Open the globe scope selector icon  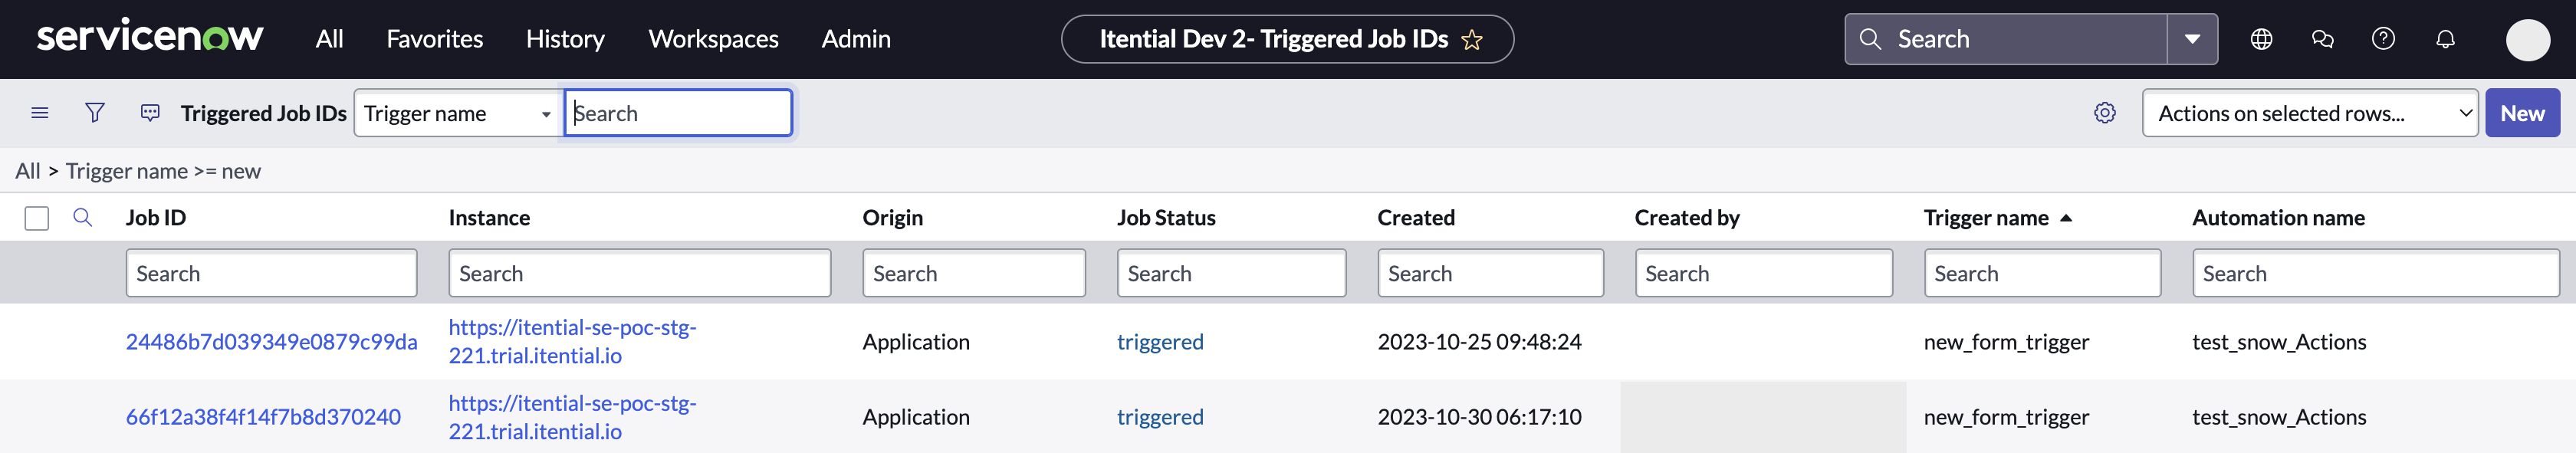2261,39
